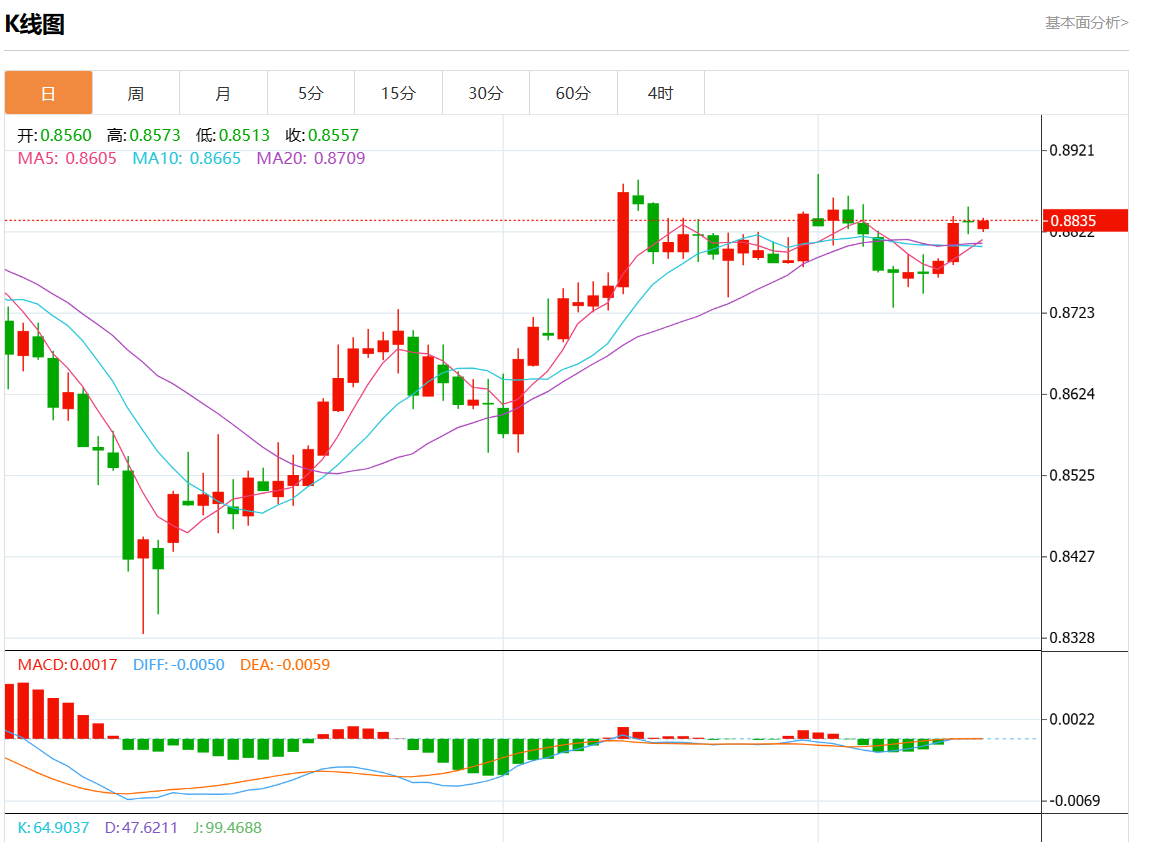Click the DIFF:-0.0050 indicator label

click(x=179, y=664)
